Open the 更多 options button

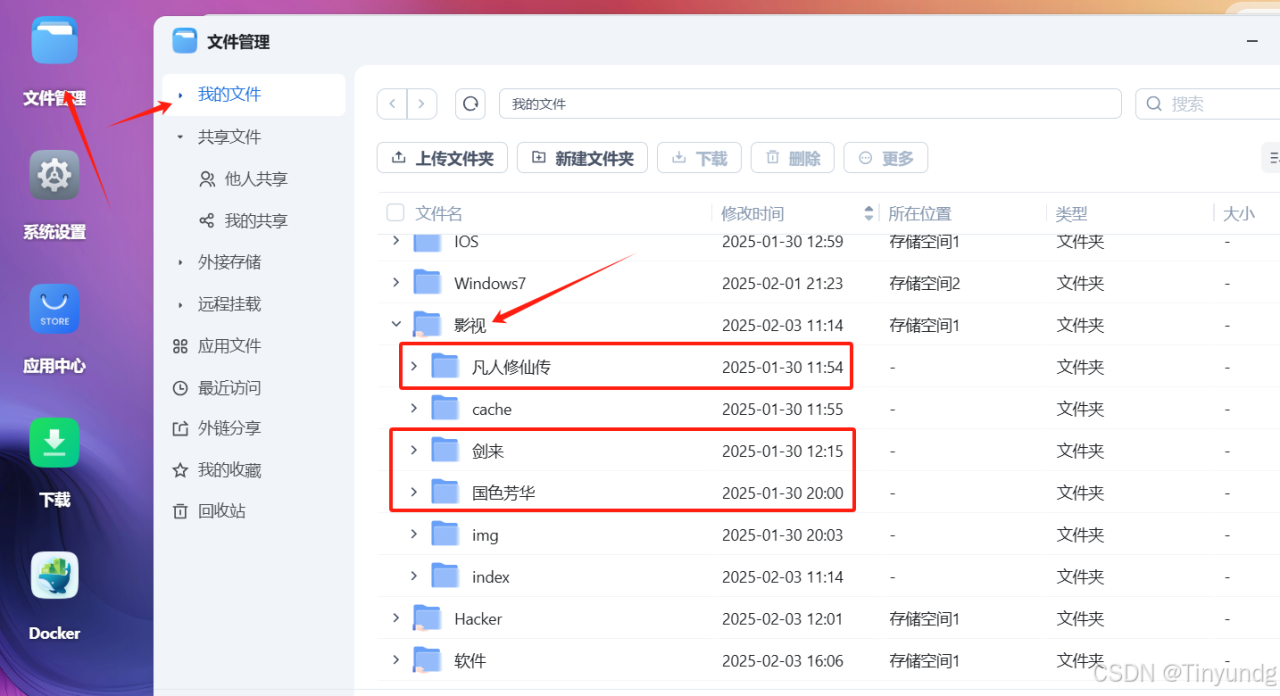pos(885,157)
